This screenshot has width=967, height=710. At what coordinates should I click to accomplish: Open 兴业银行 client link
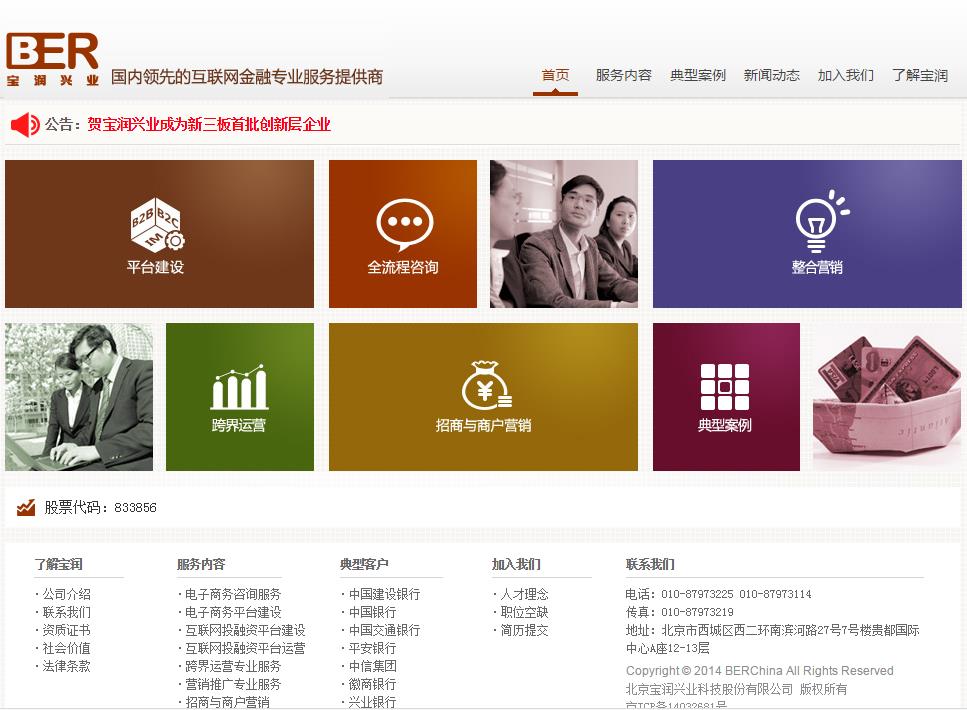(x=372, y=701)
